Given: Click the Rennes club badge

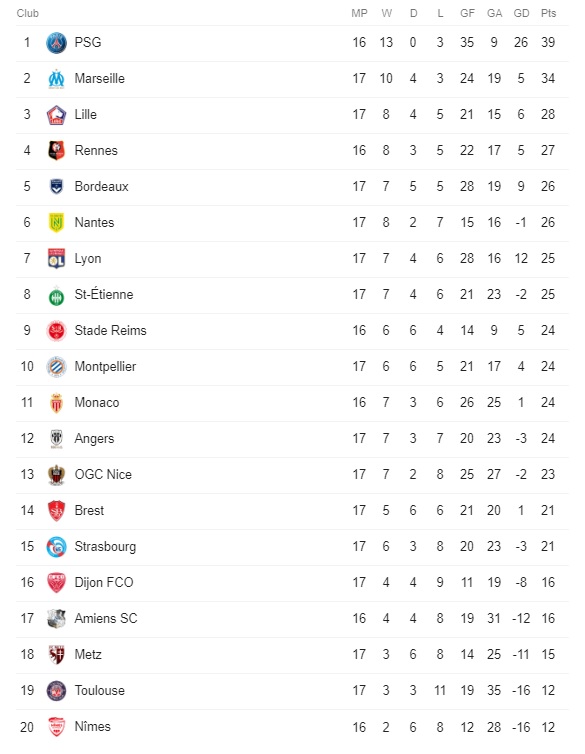Looking at the screenshot, I should coord(56,151).
